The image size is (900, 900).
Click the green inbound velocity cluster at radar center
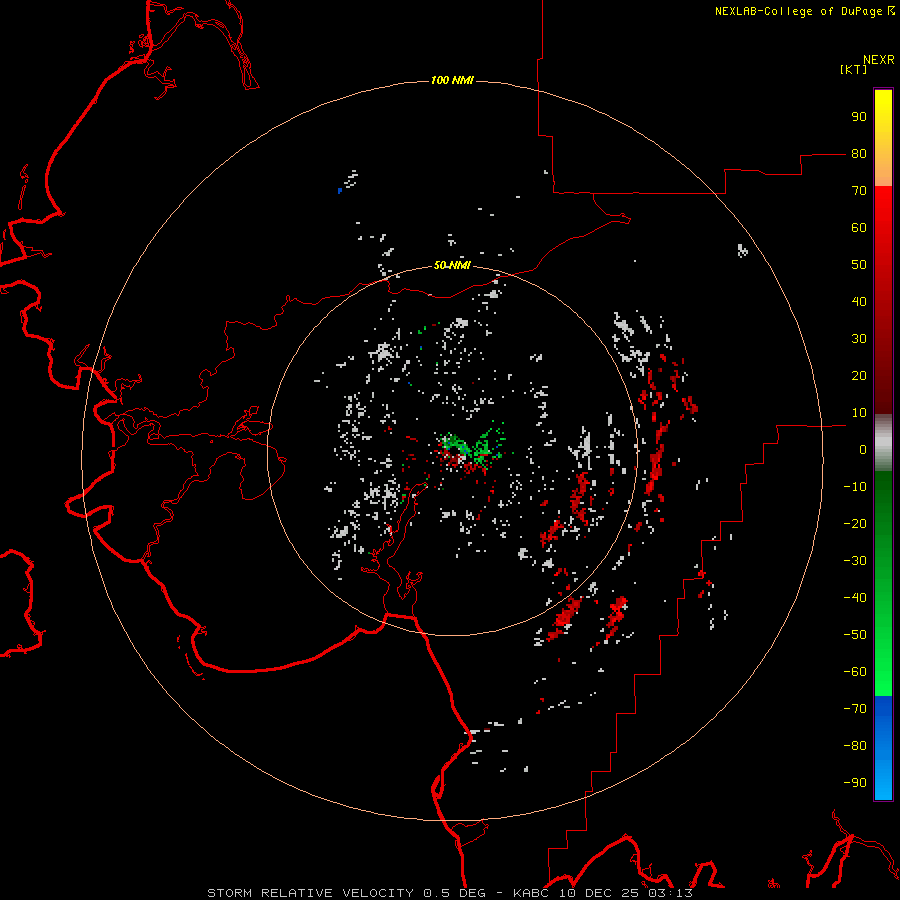click(472, 445)
